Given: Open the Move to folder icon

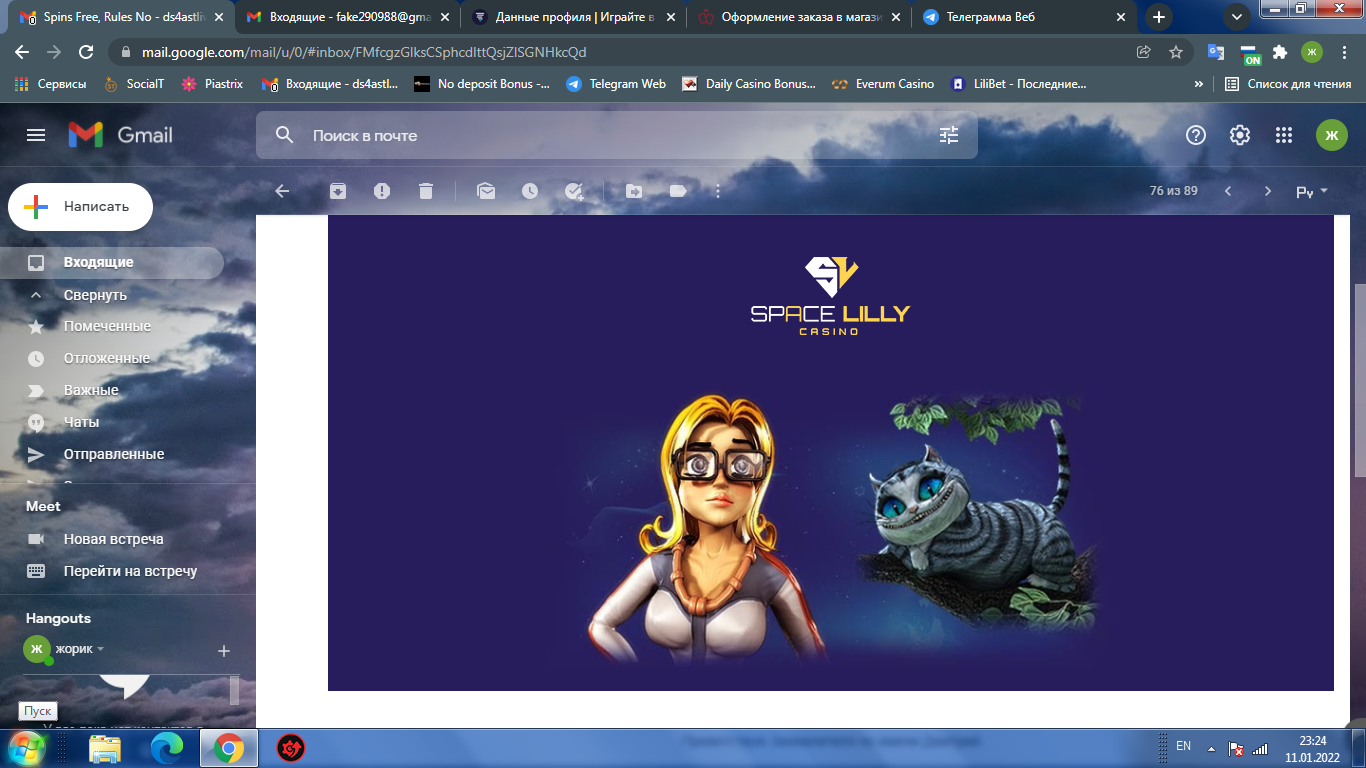Looking at the screenshot, I should pyautogui.click(x=634, y=191).
